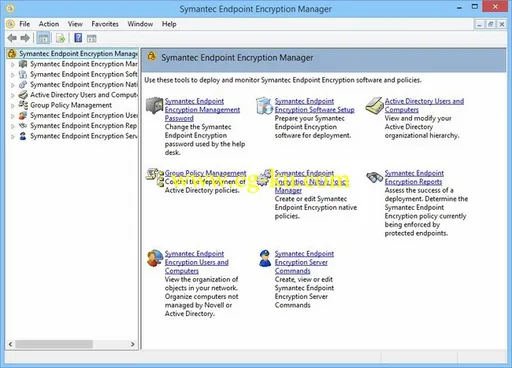The width and height of the screenshot is (512, 368).
Task: Click the Forward arrow toolbar icon
Action: tap(25, 38)
